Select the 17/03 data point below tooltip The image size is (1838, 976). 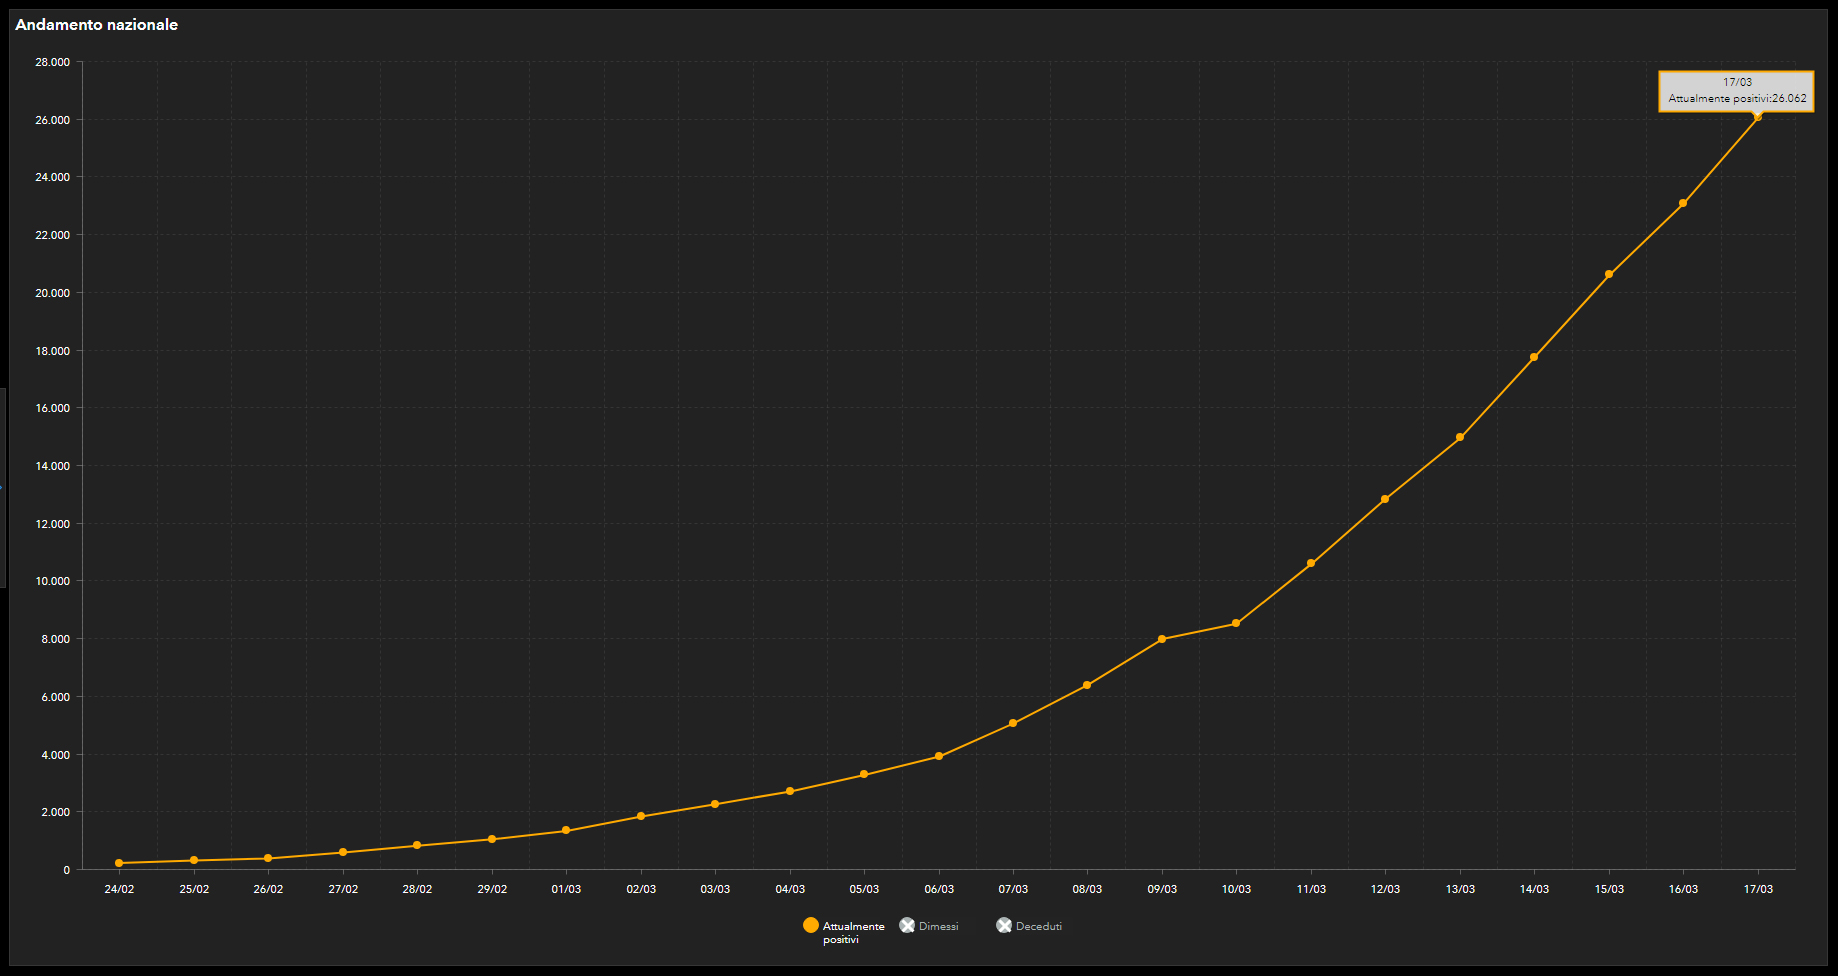click(x=1758, y=117)
